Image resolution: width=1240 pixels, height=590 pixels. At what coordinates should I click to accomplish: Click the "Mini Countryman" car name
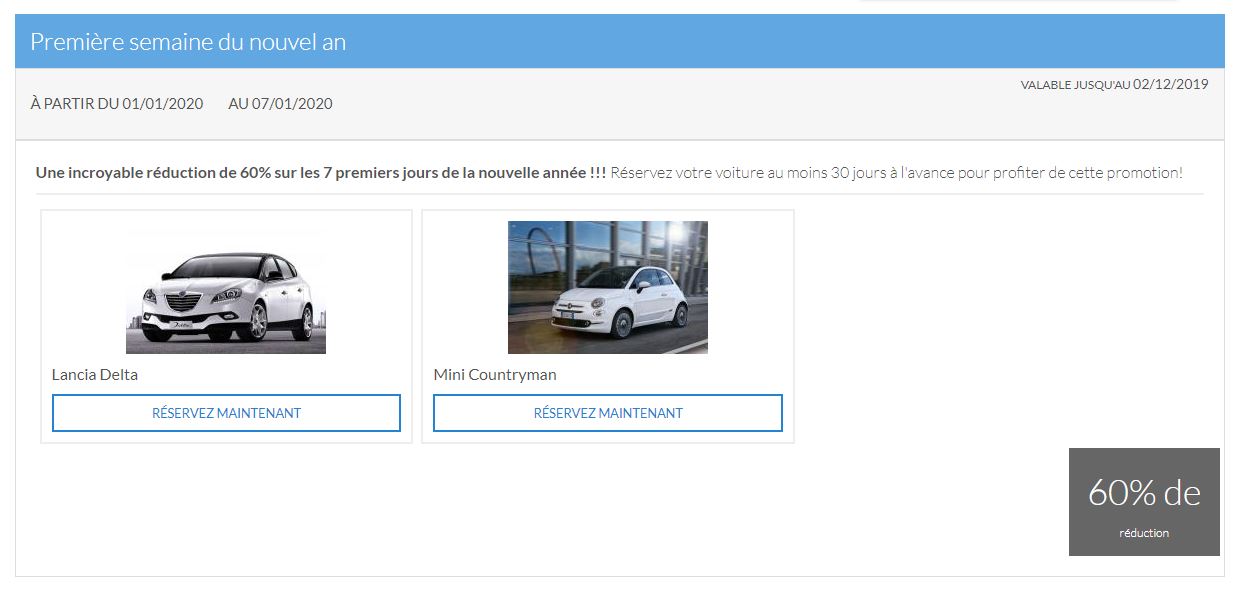coord(495,375)
